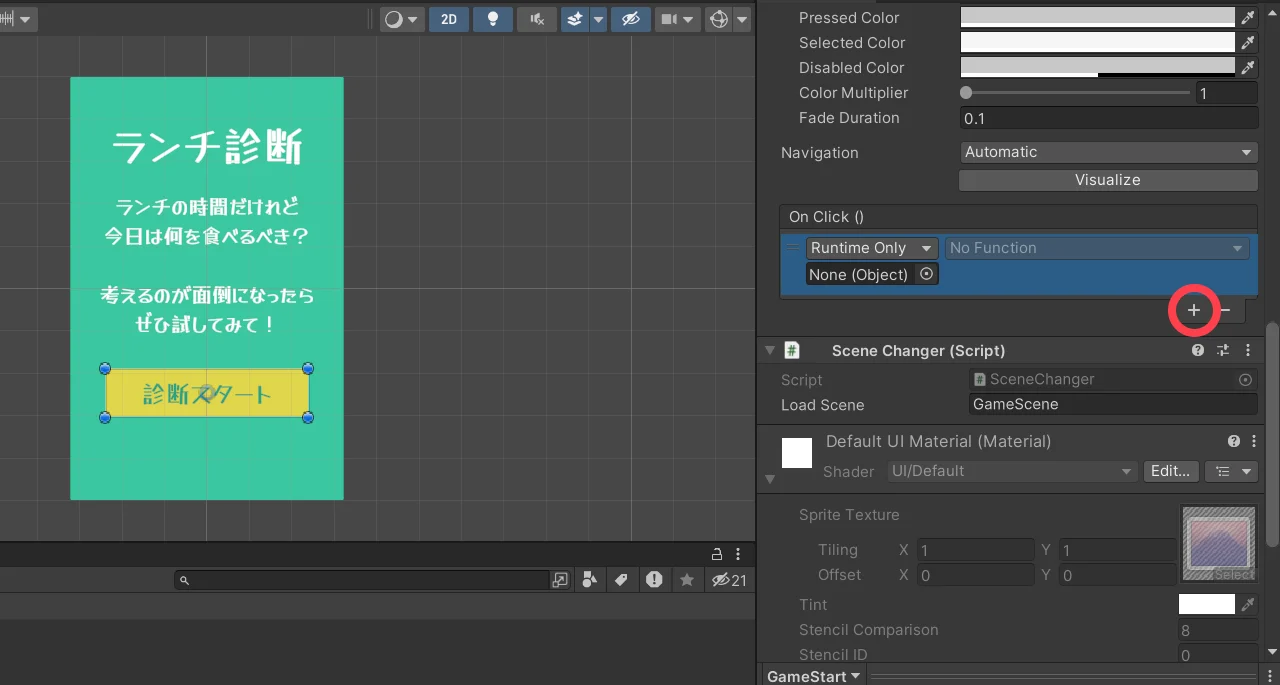Open Disabled Color swatch
The width and height of the screenshot is (1280, 685).
click(1098, 67)
